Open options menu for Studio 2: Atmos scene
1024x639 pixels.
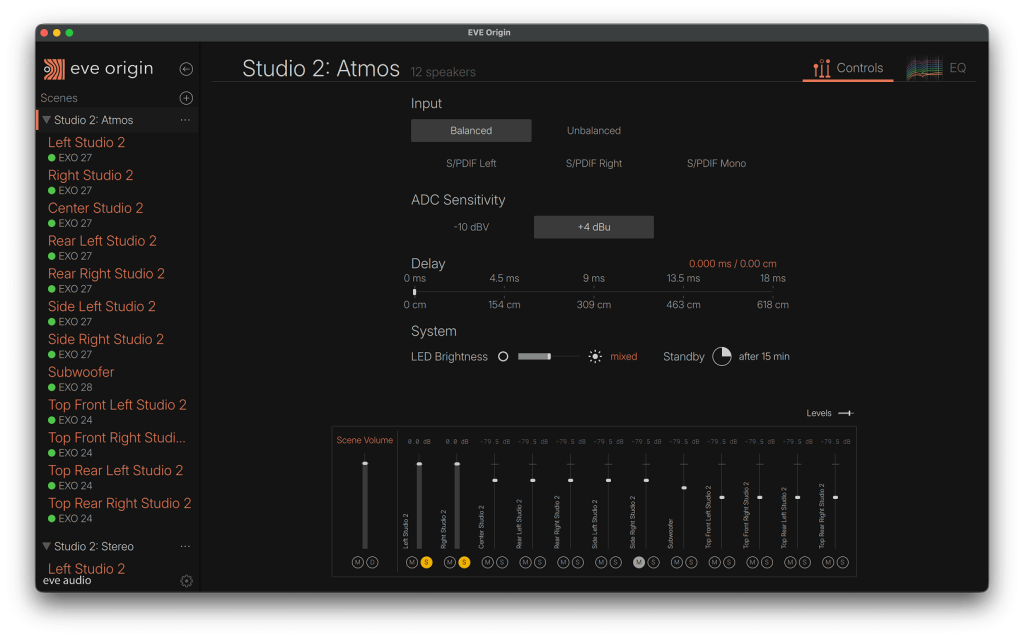point(185,120)
